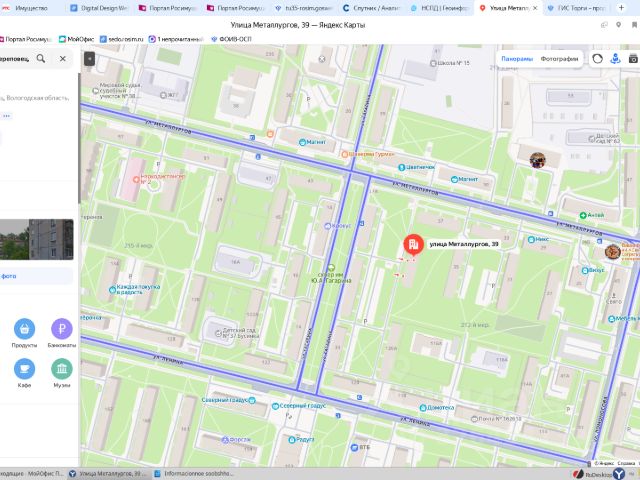640x480 pixels.
Task: Open the ГИС Торги browser tab
Action: 577,8
